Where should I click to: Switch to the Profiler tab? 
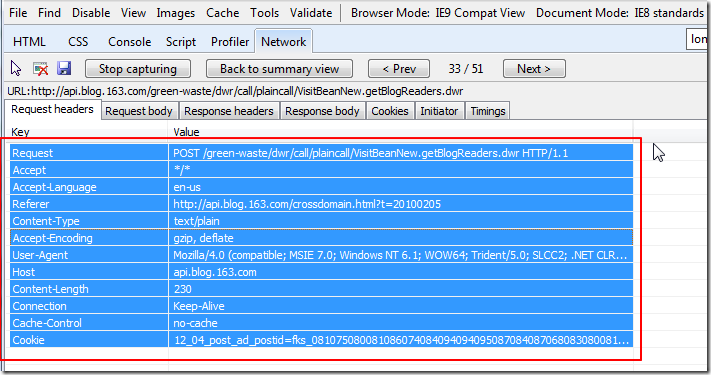[230, 42]
